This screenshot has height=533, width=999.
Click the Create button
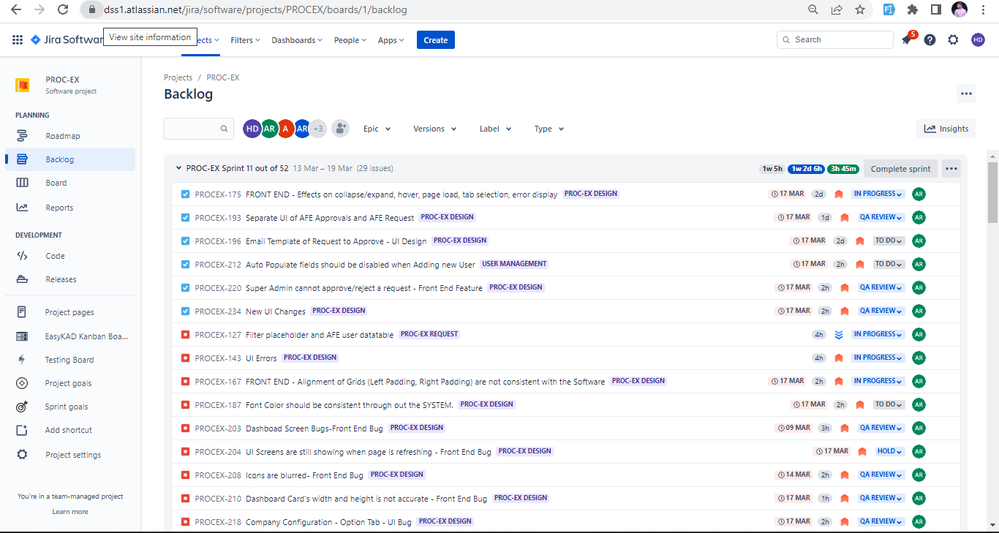point(436,39)
